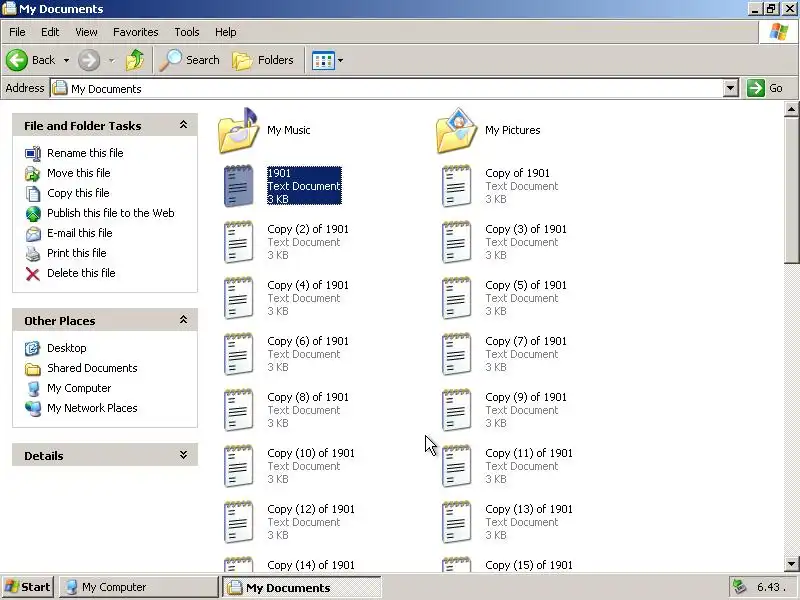Viewport: 800px width, 600px height.
Task: Open Shared Documents in Other Places
Action: tap(92, 368)
